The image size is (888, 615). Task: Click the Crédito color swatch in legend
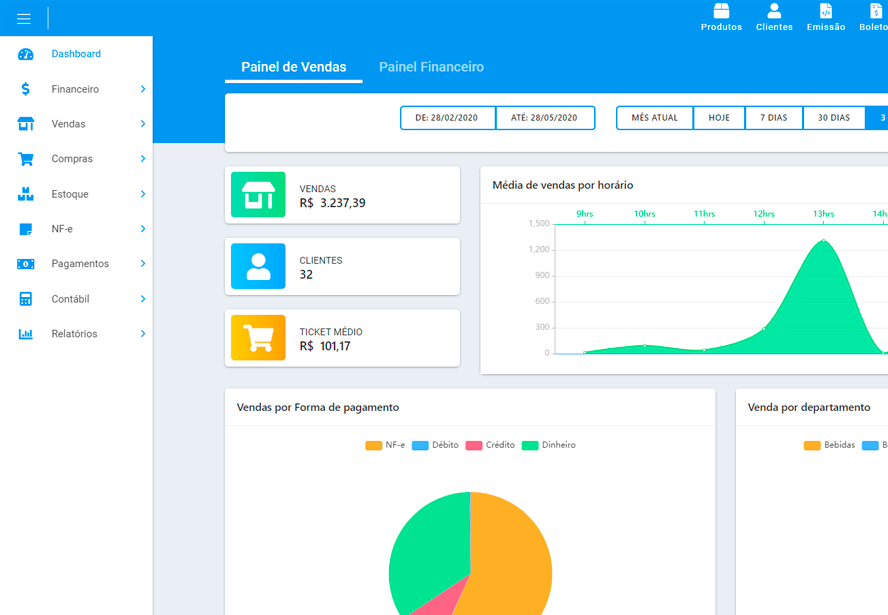tap(474, 445)
